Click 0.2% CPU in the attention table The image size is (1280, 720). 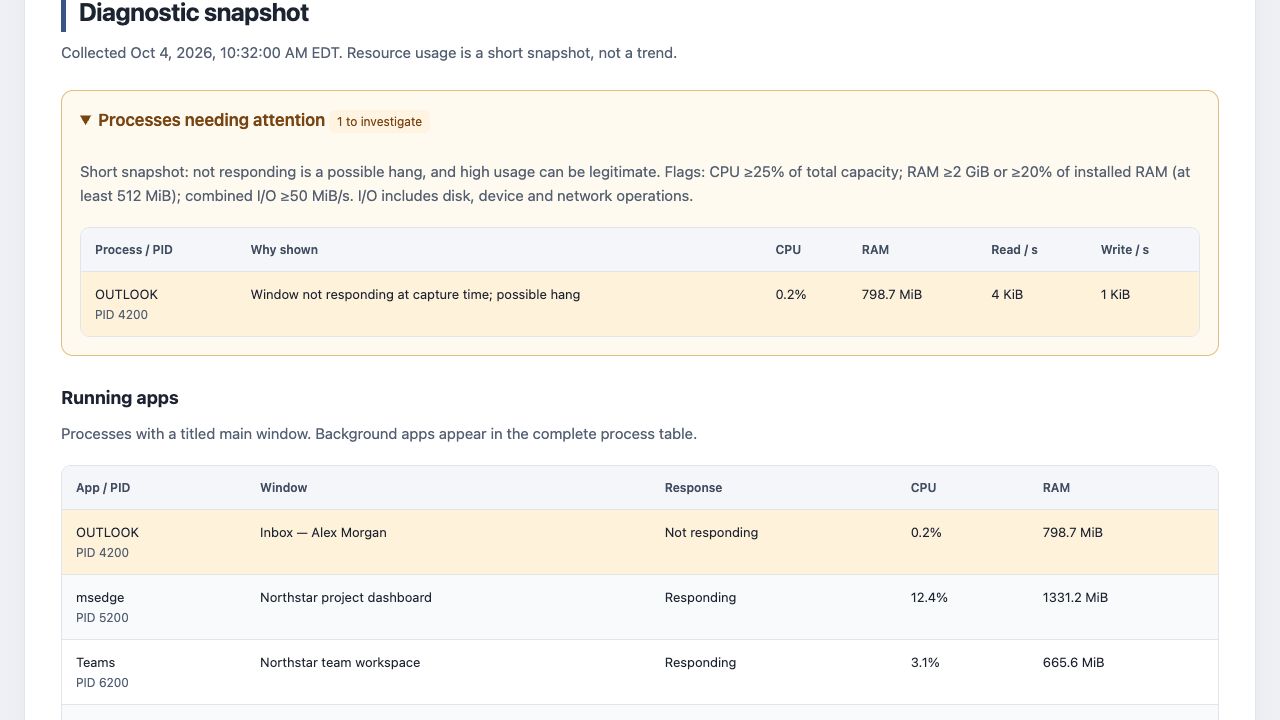[x=791, y=295]
